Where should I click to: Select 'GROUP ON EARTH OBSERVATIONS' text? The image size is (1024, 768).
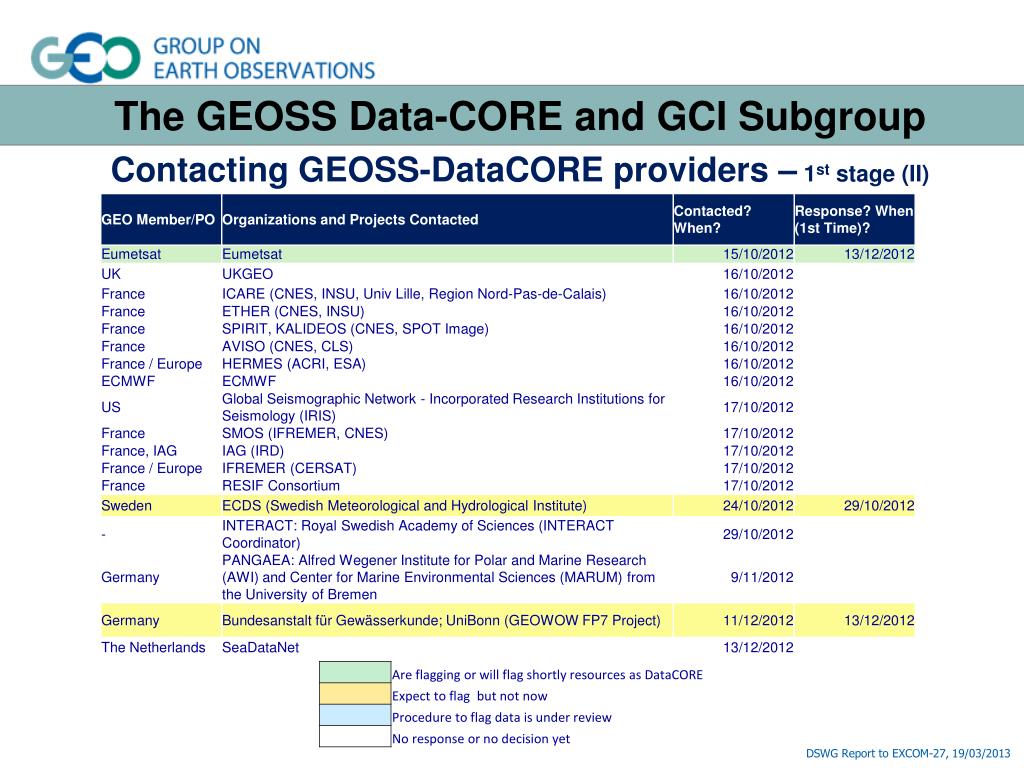click(264, 58)
